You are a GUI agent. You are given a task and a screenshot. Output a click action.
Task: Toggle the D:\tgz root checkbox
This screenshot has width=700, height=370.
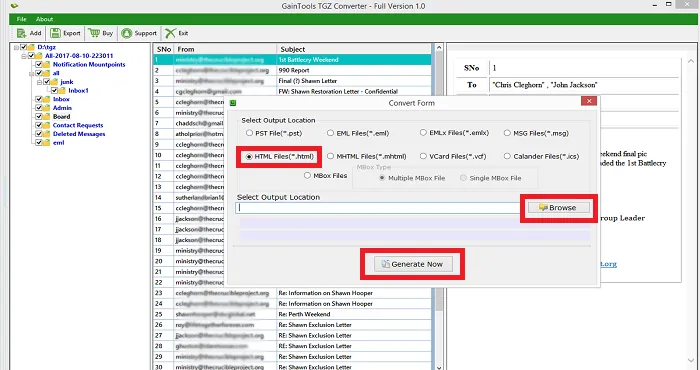(23, 47)
